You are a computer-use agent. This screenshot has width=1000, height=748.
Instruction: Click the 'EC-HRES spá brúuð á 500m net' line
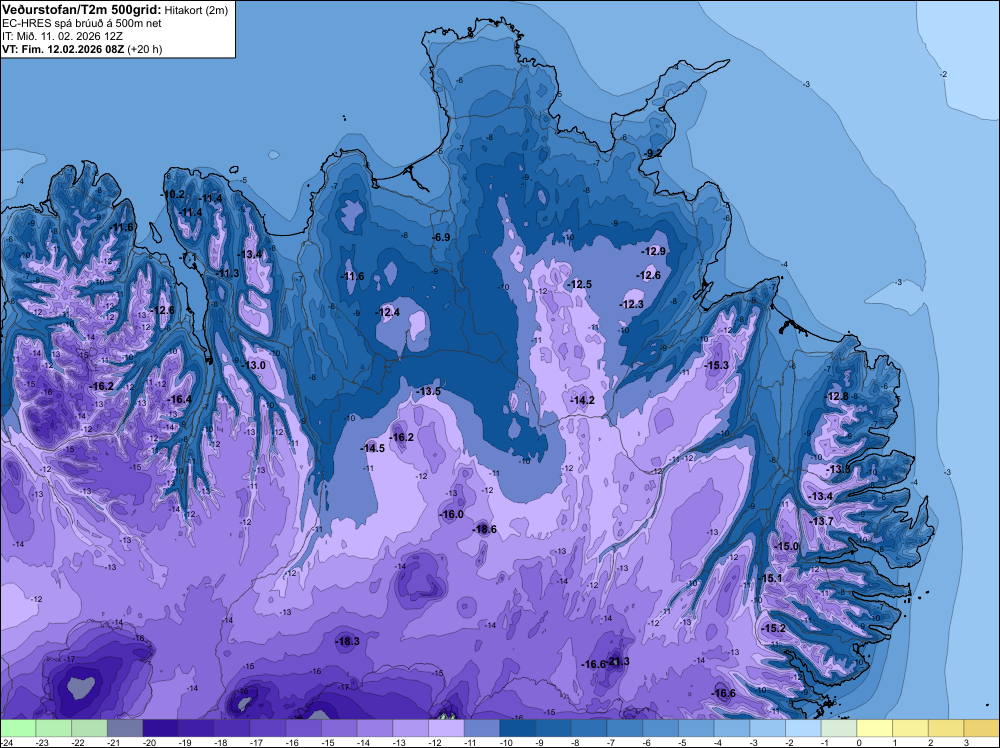click(x=82, y=24)
